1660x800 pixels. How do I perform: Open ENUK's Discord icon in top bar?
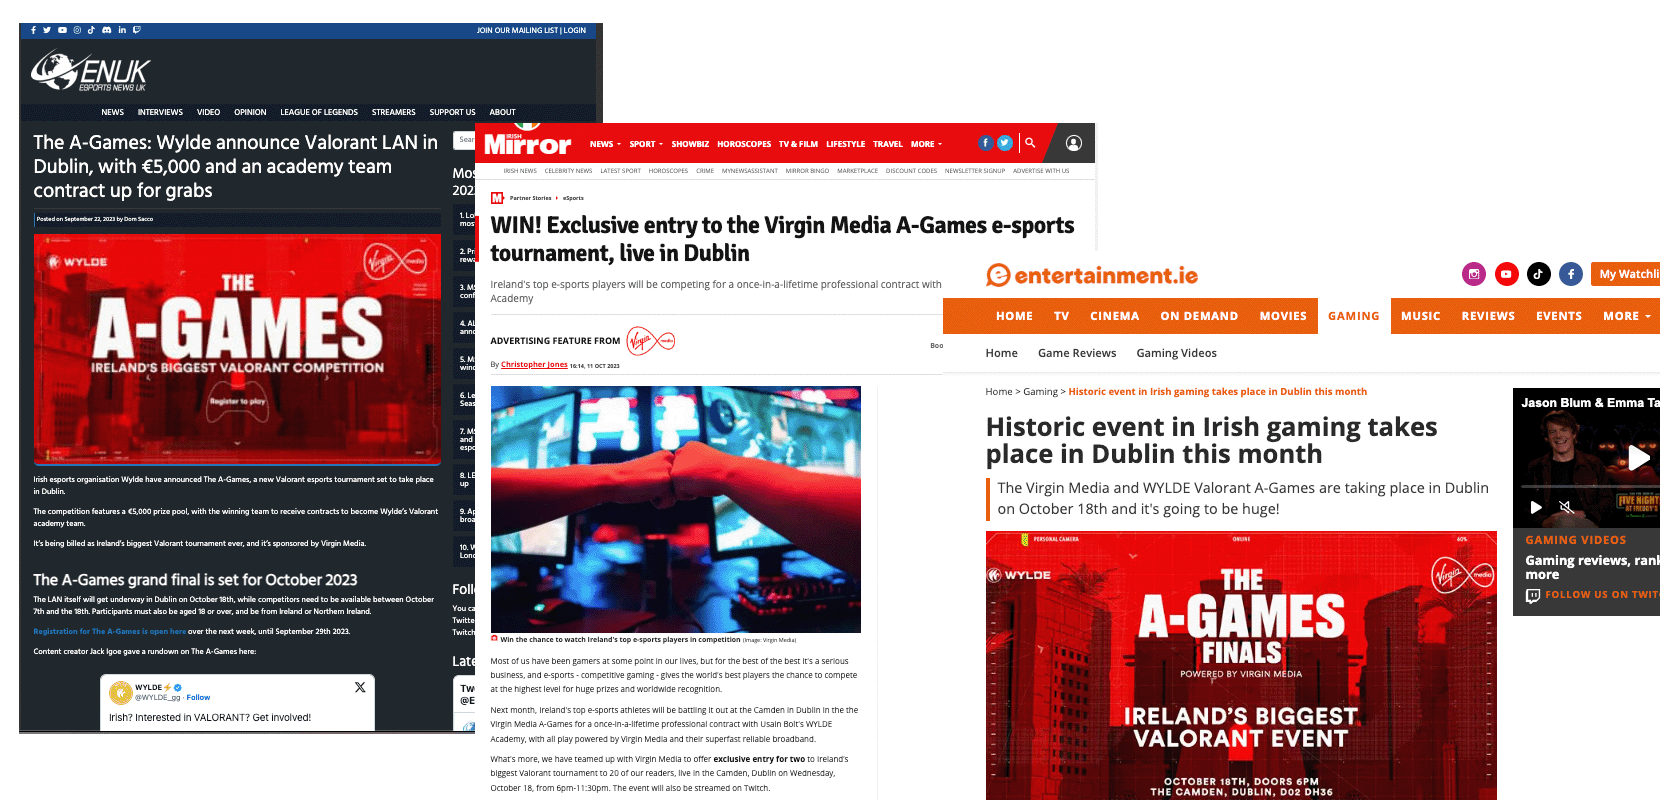click(107, 30)
